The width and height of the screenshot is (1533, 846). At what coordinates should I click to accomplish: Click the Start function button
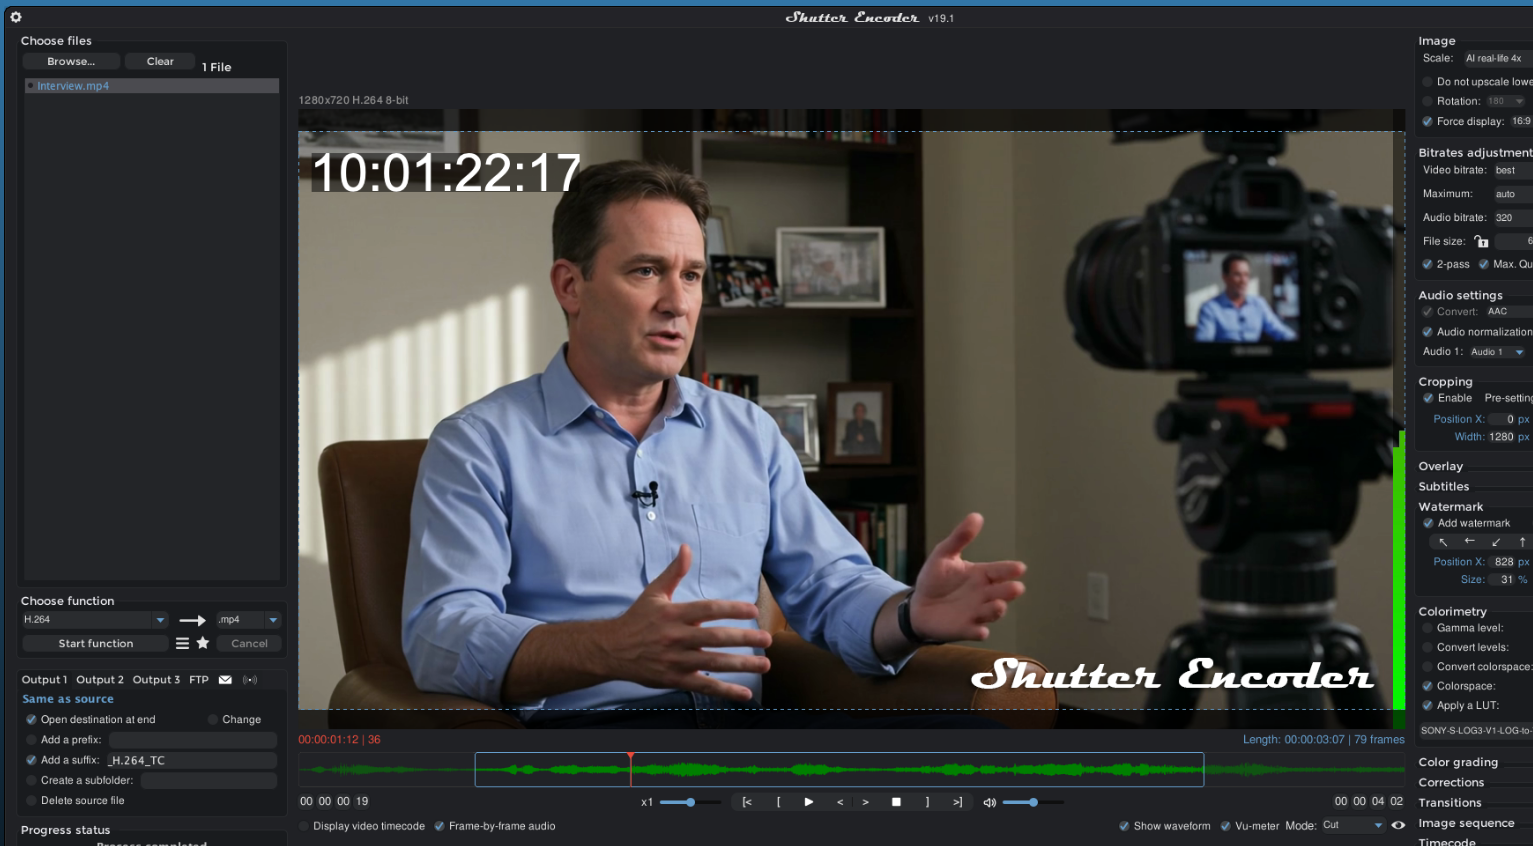(95, 643)
